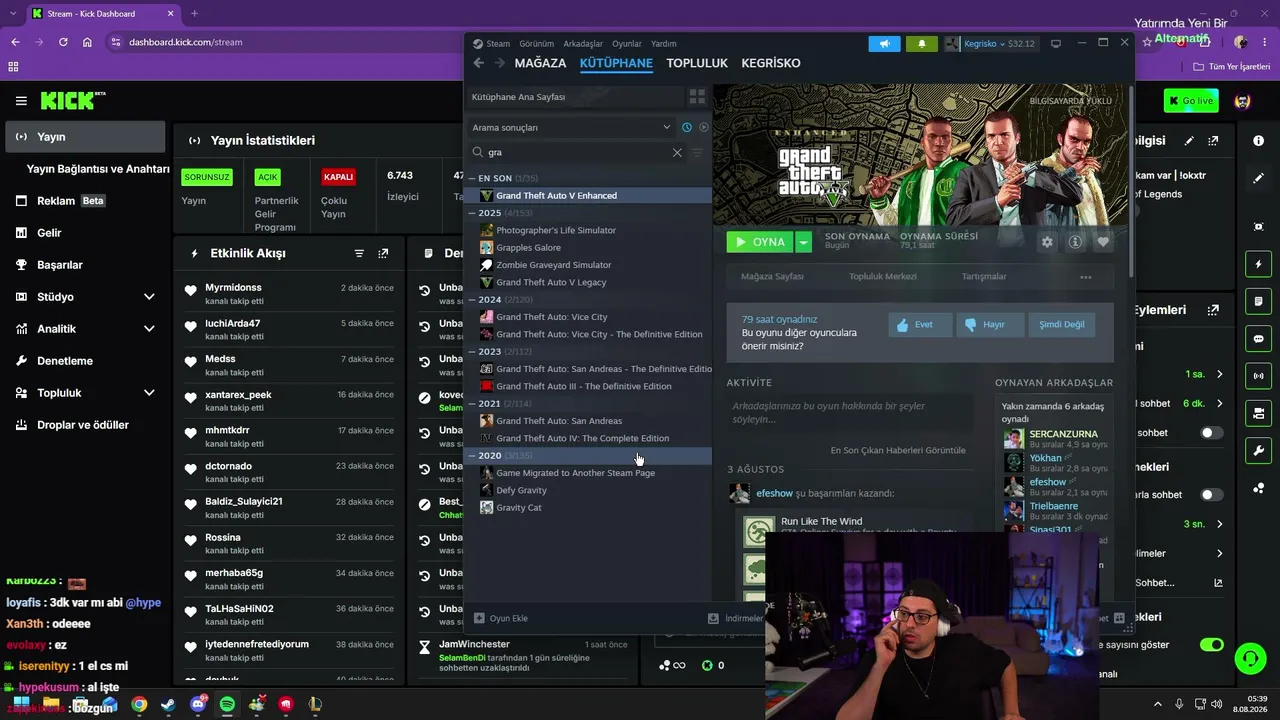
Task: Toggle the switch showing 'sayısını göster'
Action: point(1211,645)
